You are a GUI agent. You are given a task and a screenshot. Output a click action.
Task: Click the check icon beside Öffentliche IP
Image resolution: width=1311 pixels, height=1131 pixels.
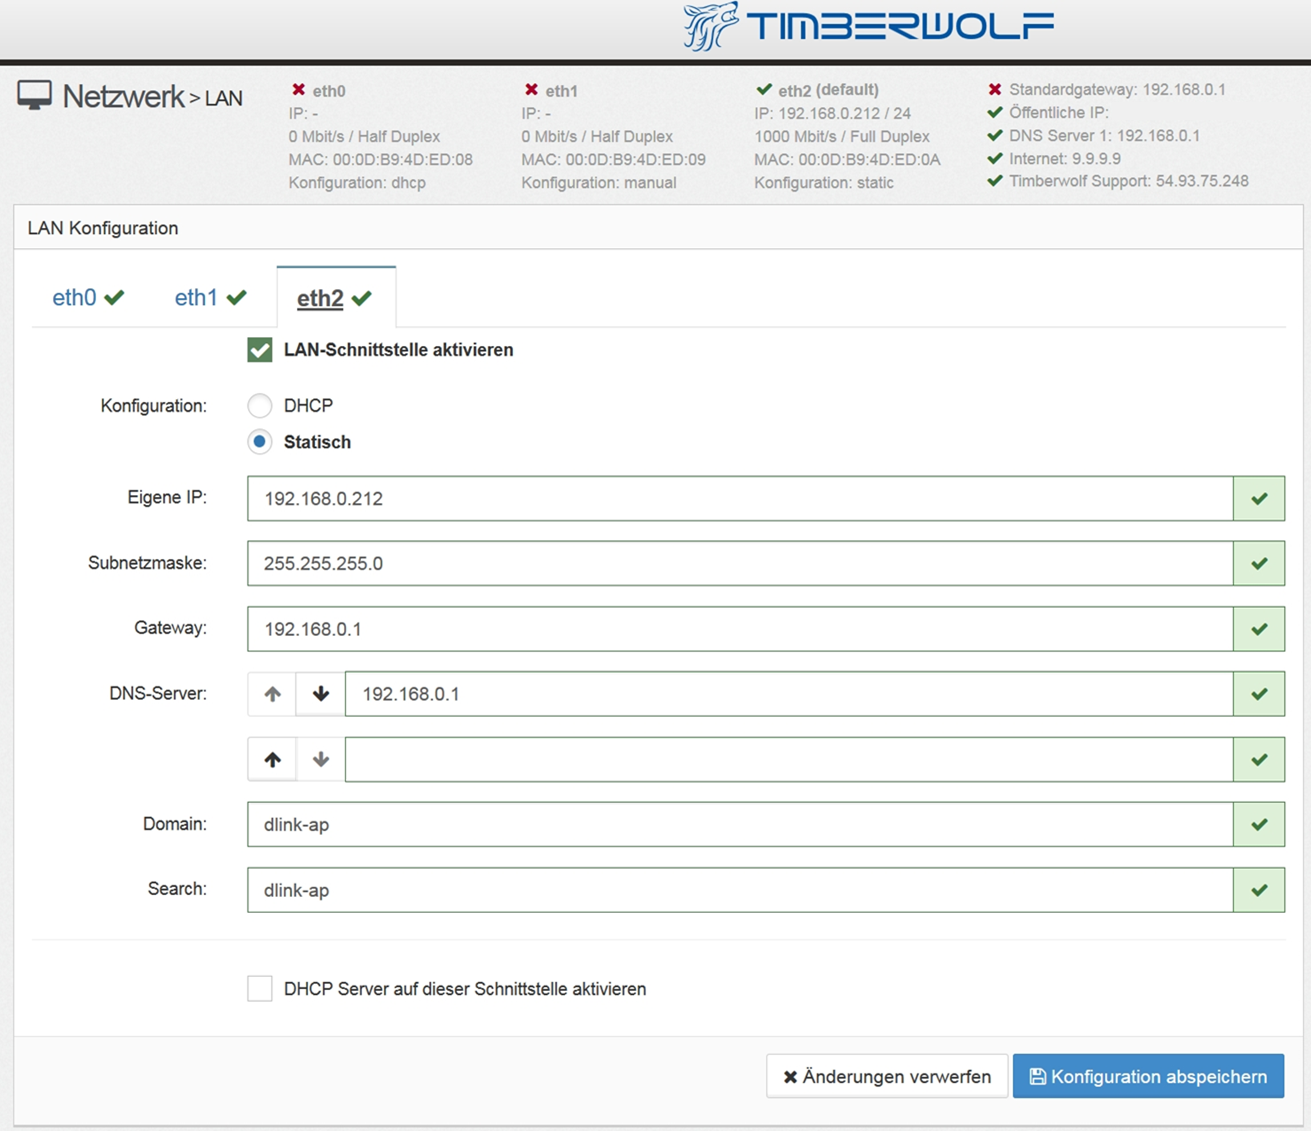tap(995, 112)
